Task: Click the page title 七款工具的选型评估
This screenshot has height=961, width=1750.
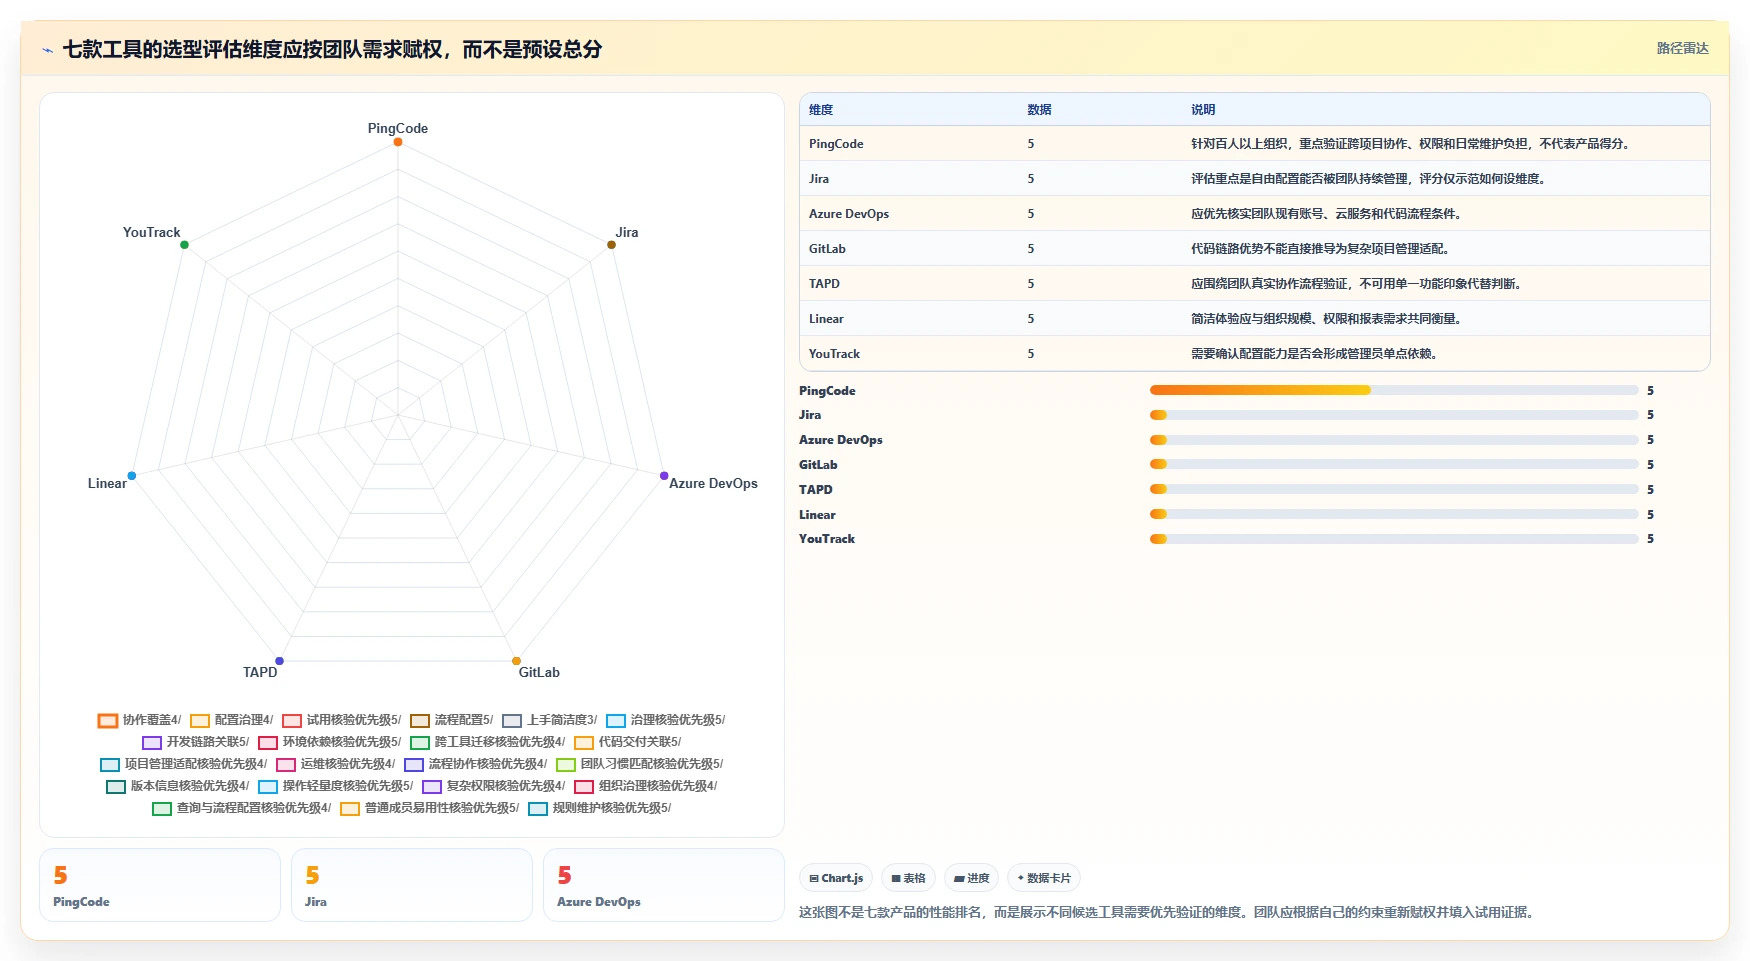Action: [x=332, y=49]
